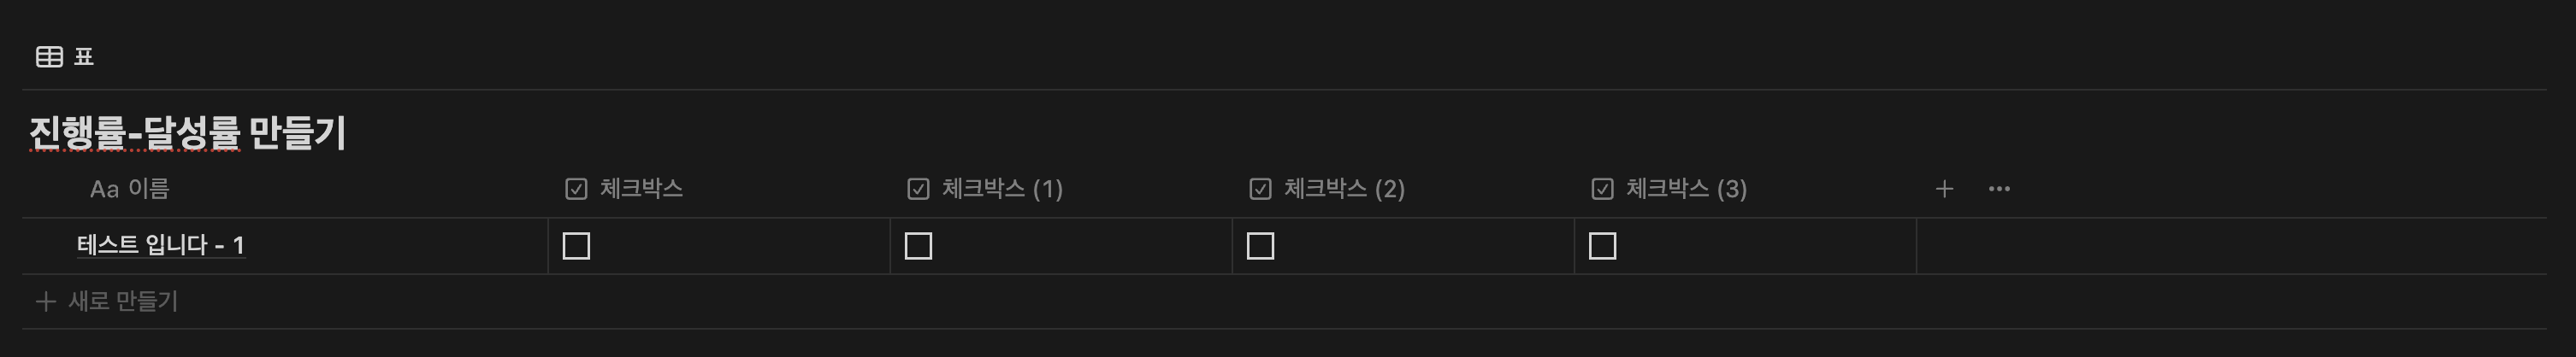Image resolution: width=2576 pixels, height=357 pixels.
Task: Toggle the 체크박스 (2) box in the row
Action: (1260, 246)
